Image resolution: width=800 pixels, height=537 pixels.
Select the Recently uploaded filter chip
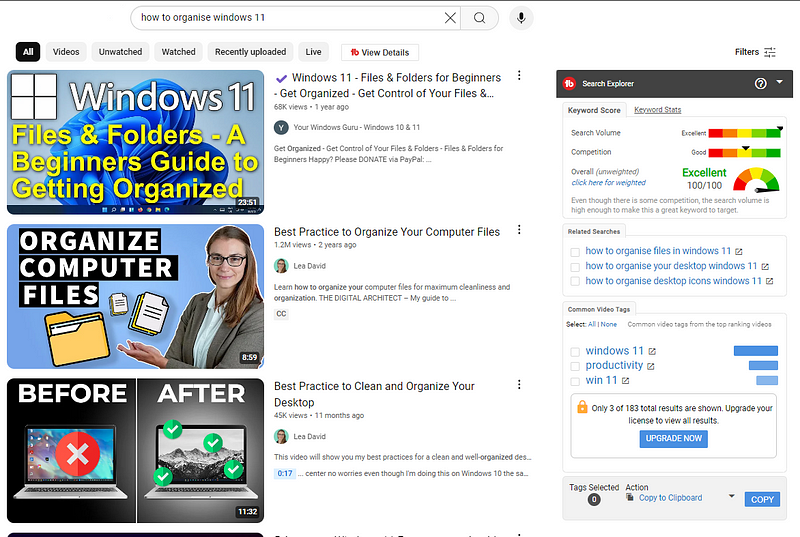coord(251,52)
